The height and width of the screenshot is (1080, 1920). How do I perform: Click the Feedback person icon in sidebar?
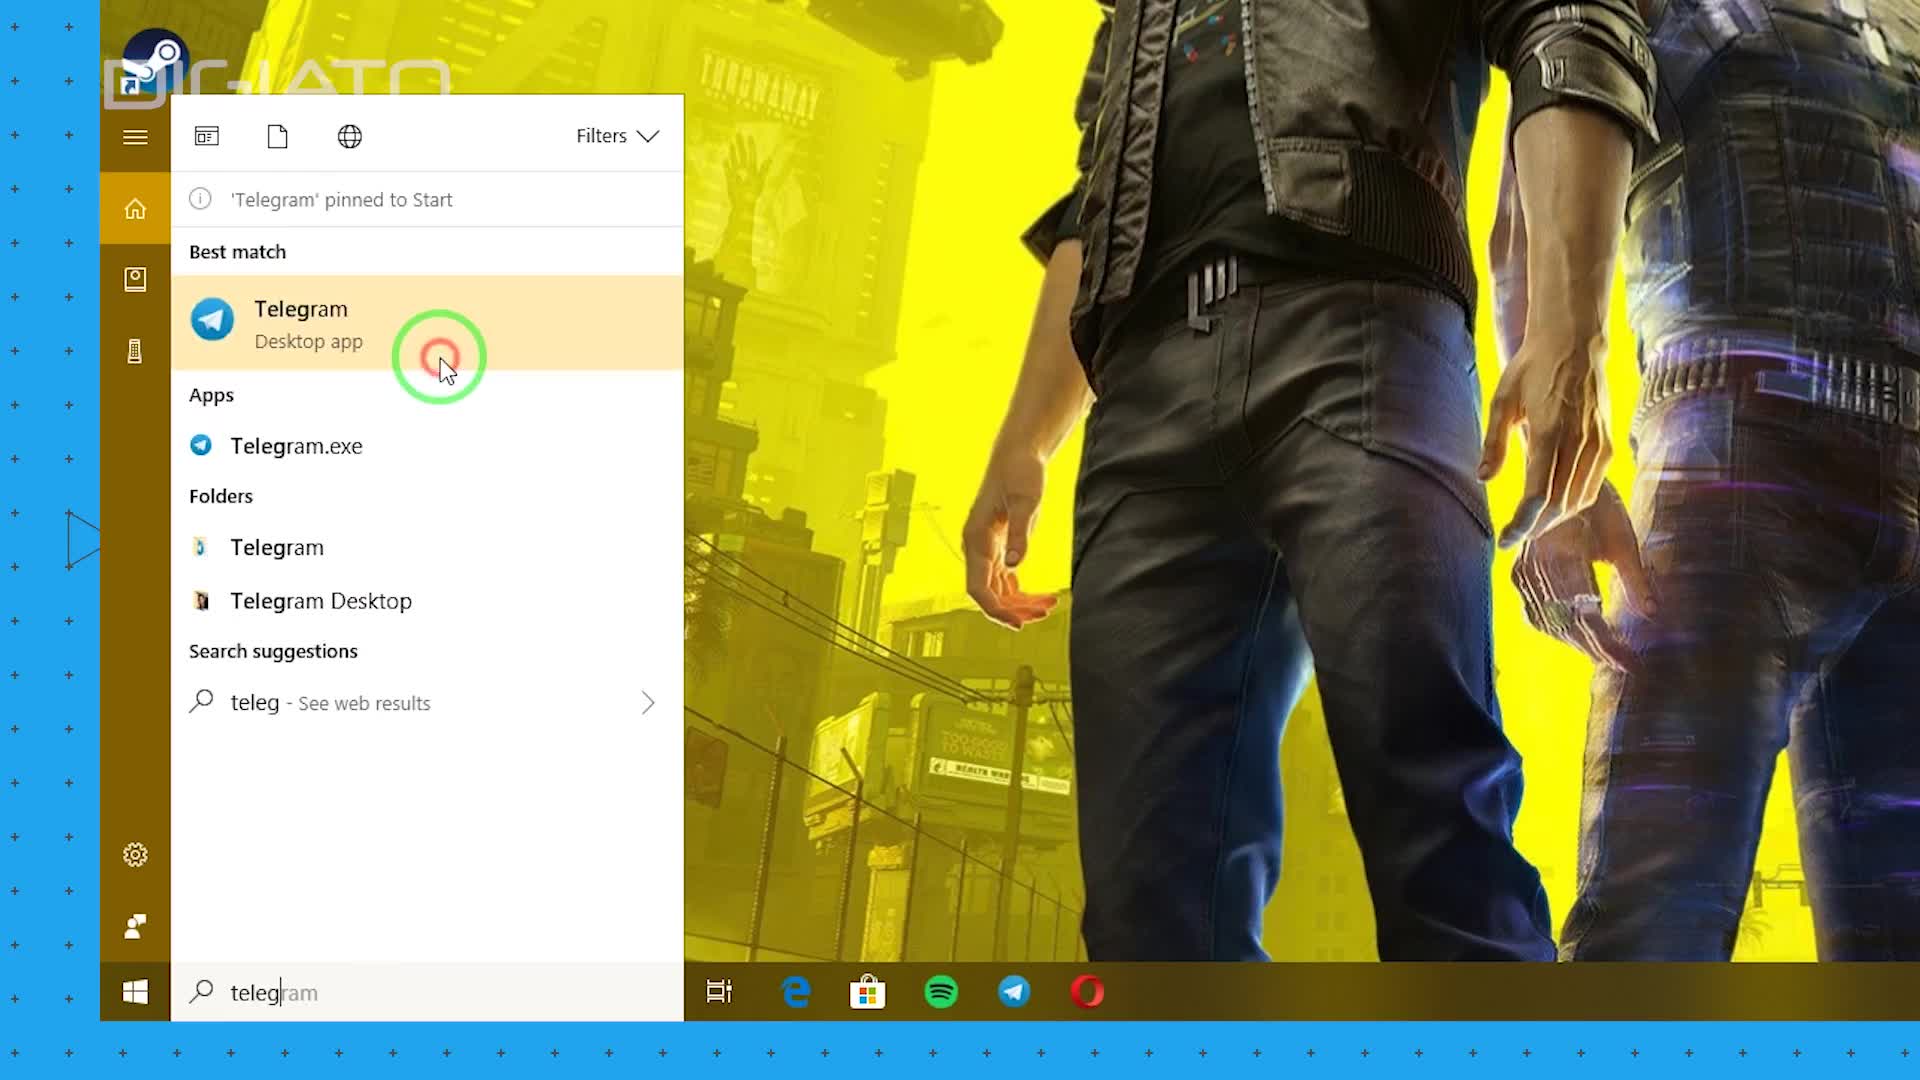point(135,926)
